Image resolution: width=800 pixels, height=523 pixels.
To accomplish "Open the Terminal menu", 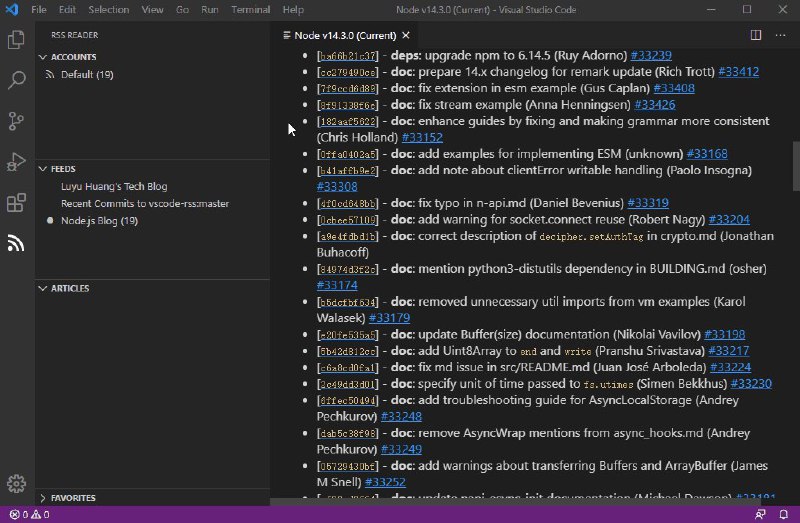I will pyautogui.click(x=251, y=9).
